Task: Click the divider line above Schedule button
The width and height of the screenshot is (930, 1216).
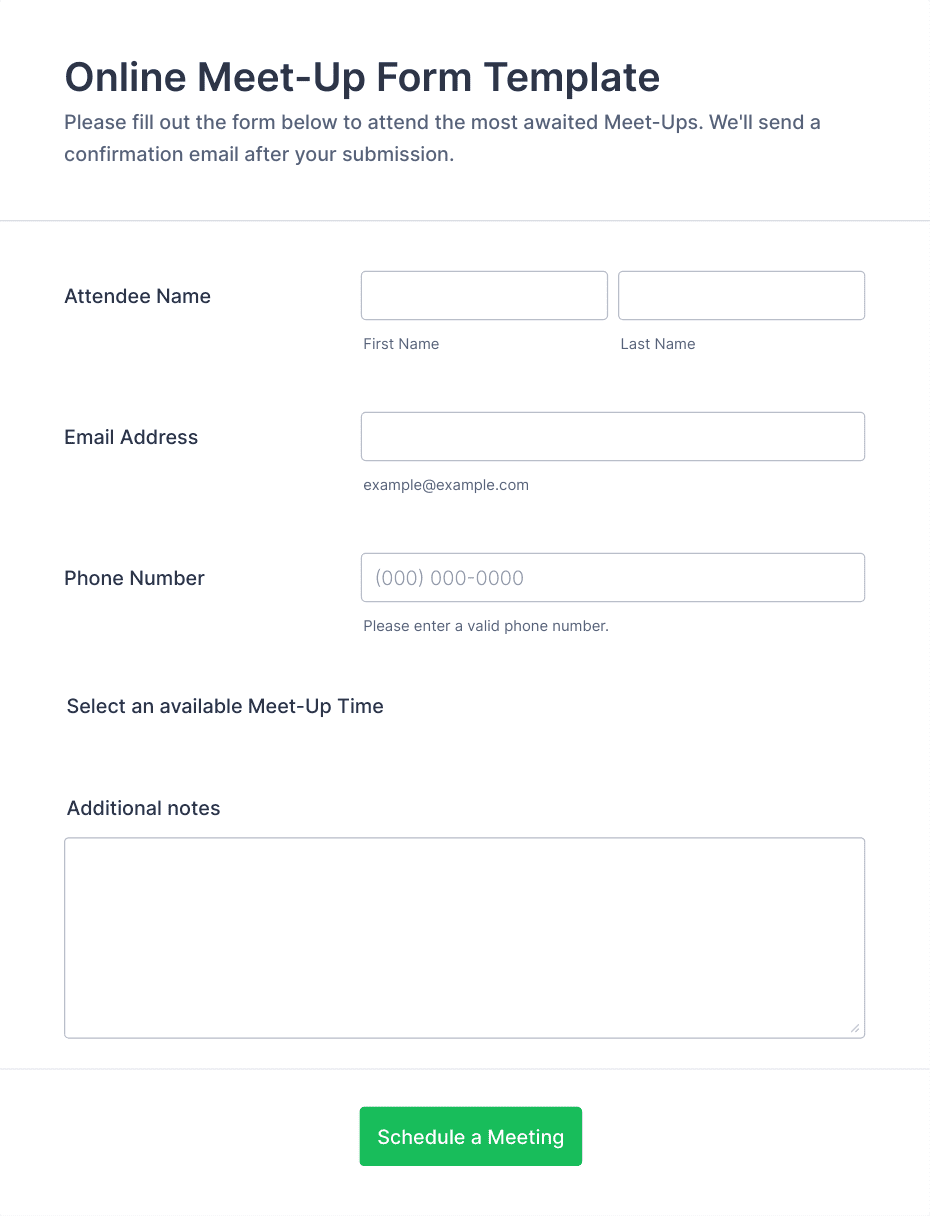Action: point(465,1069)
